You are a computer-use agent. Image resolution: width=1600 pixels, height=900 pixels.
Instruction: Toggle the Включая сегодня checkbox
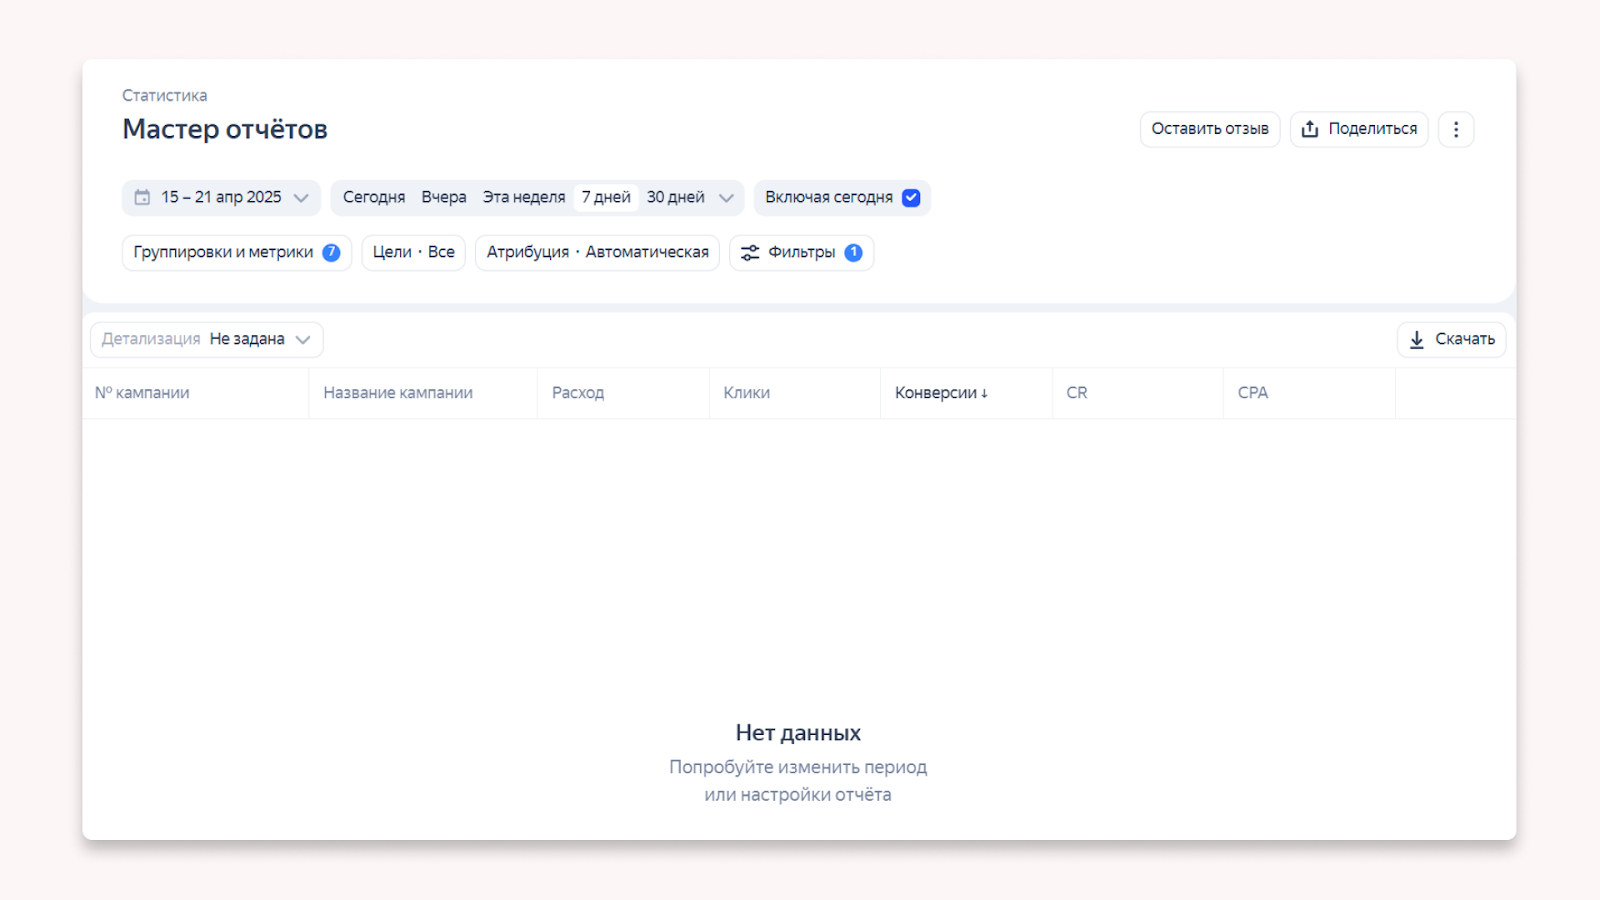point(911,198)
